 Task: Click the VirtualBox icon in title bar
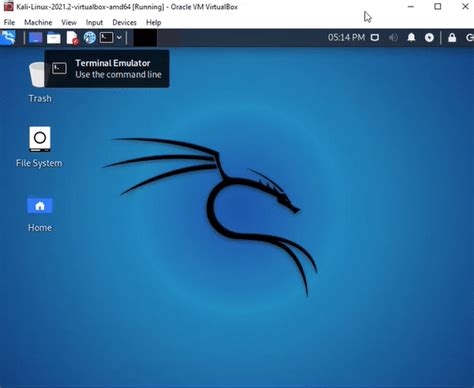[x=8, y=6]
